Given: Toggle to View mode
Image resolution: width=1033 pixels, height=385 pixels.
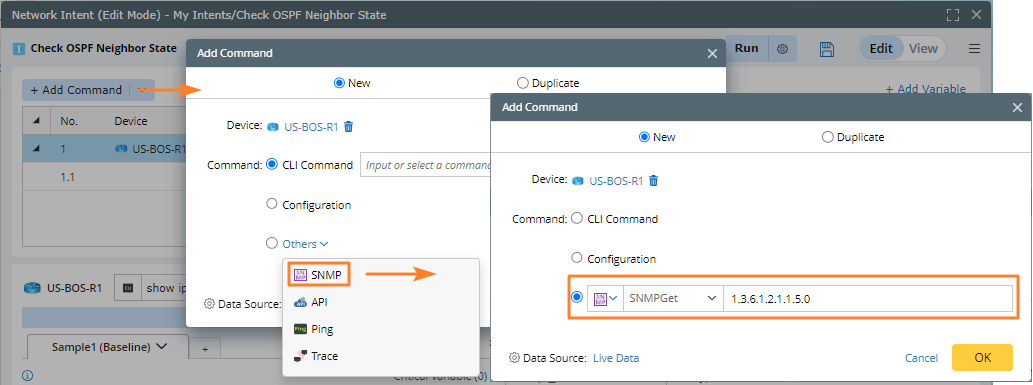Looking at the screenshot, I should tap(923, 49).
